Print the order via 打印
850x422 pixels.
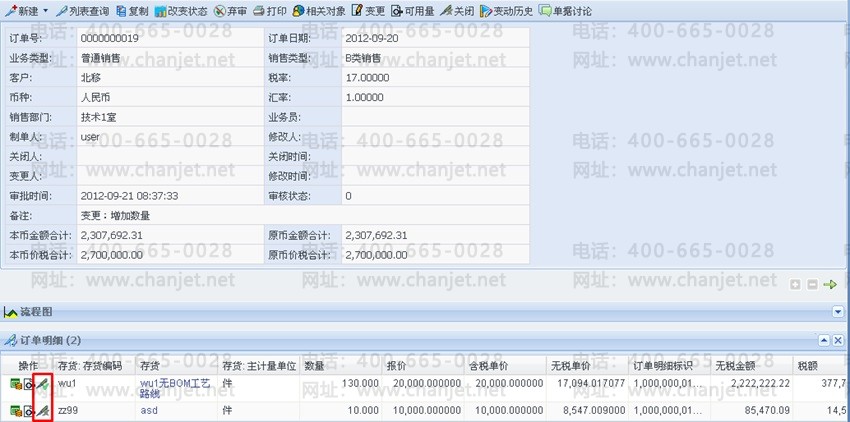coord(270,11)
